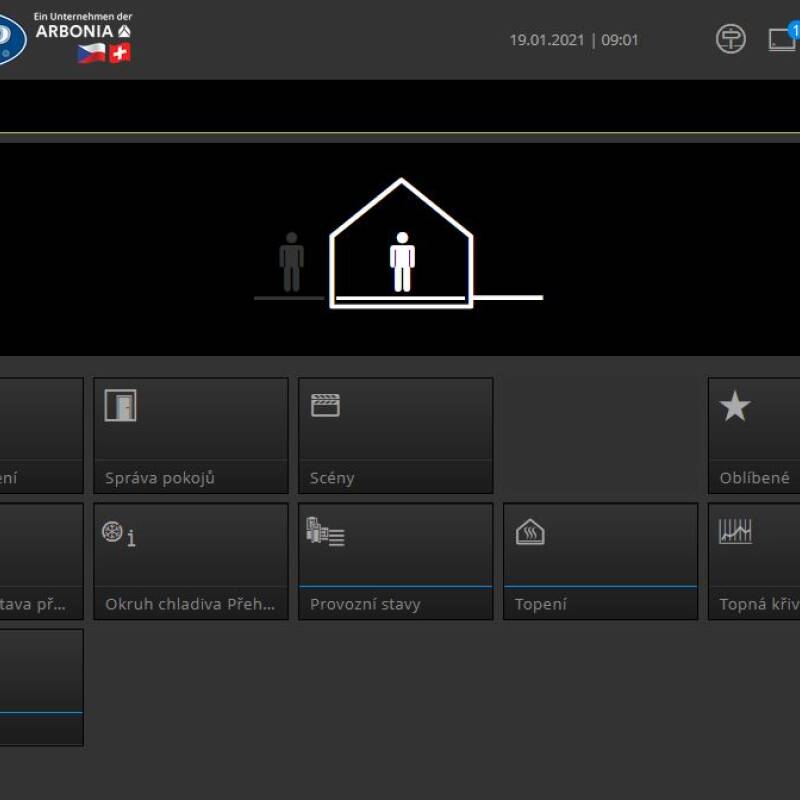
Task: Open the signpost navigation icon in the header
Action: pyautogui.click(x=731, y=39)
